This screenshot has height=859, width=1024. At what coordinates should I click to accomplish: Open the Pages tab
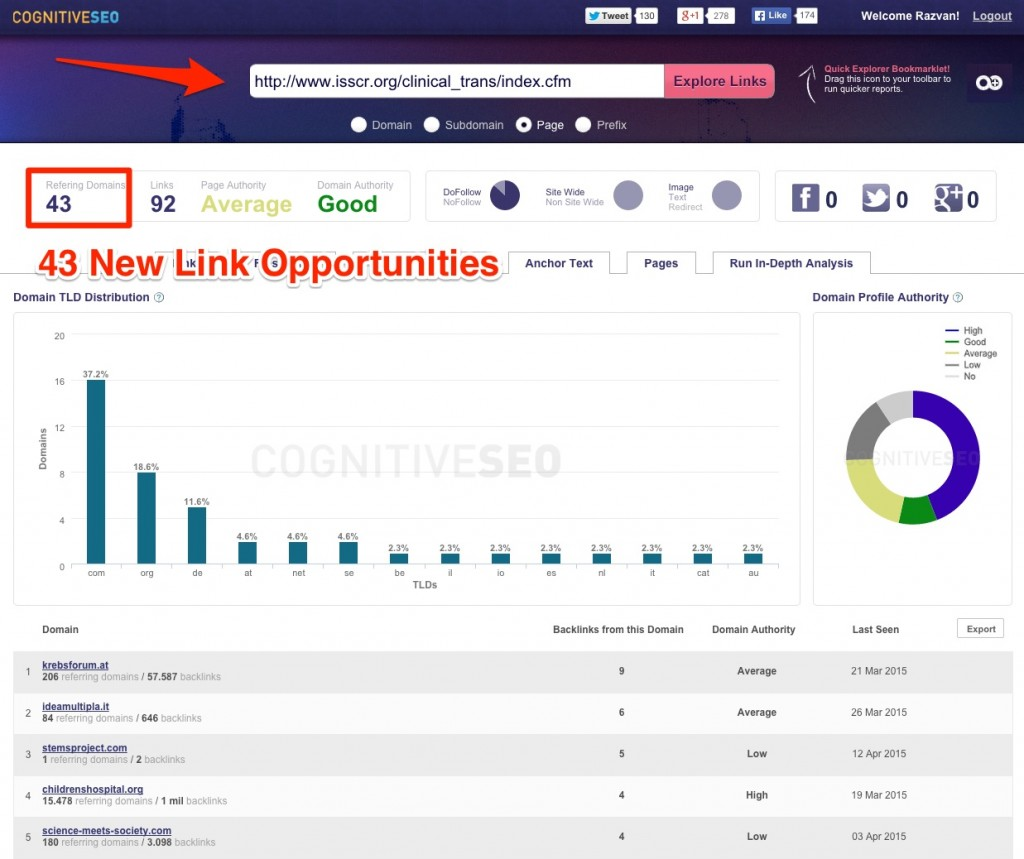coord(661,263)
